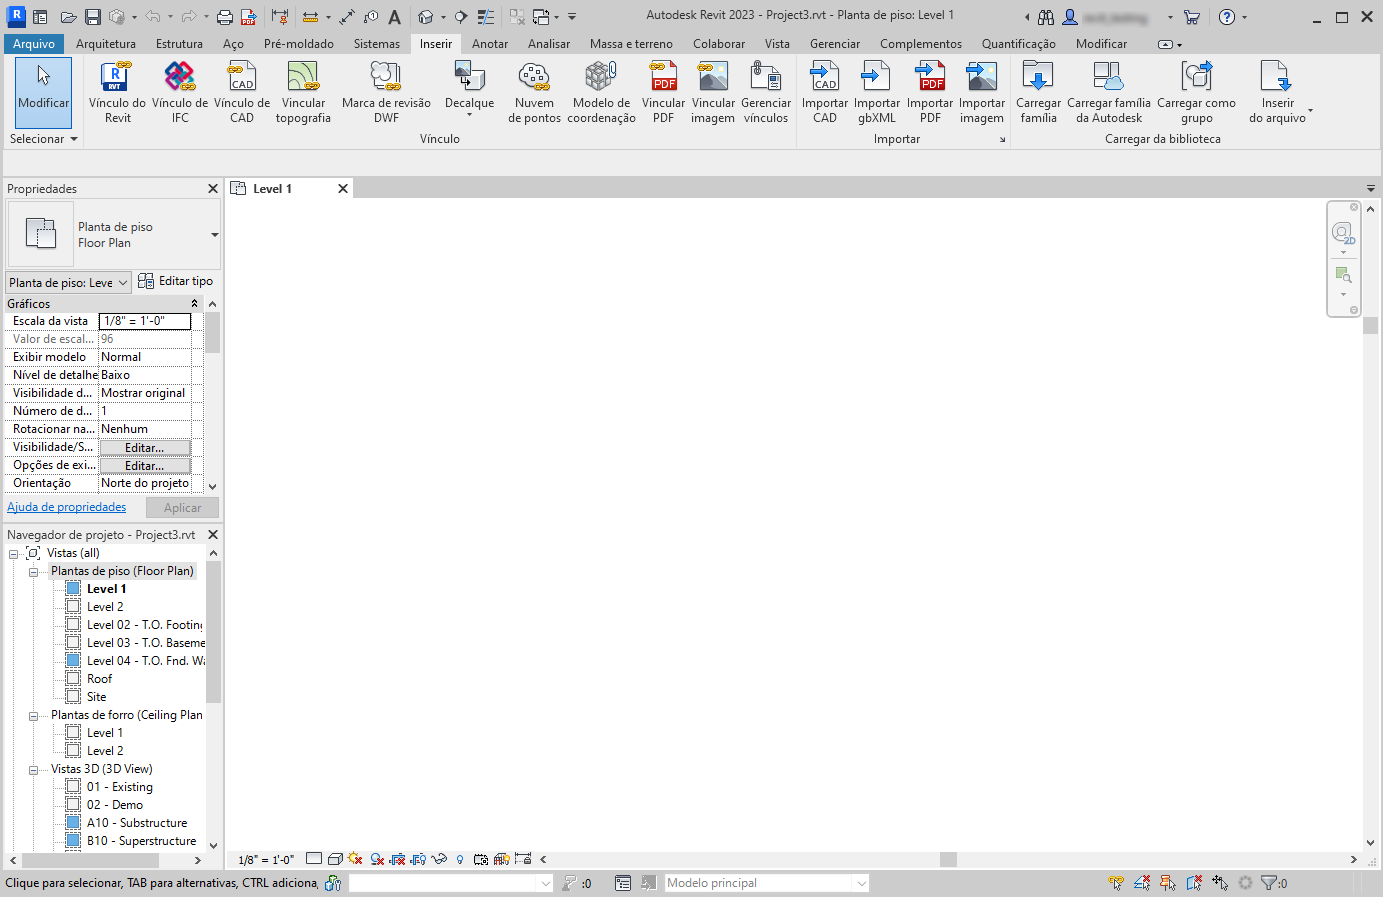Select the Roof view in project browser
The width and height of the screenshot is (1383, 897).
click(99, 679)
